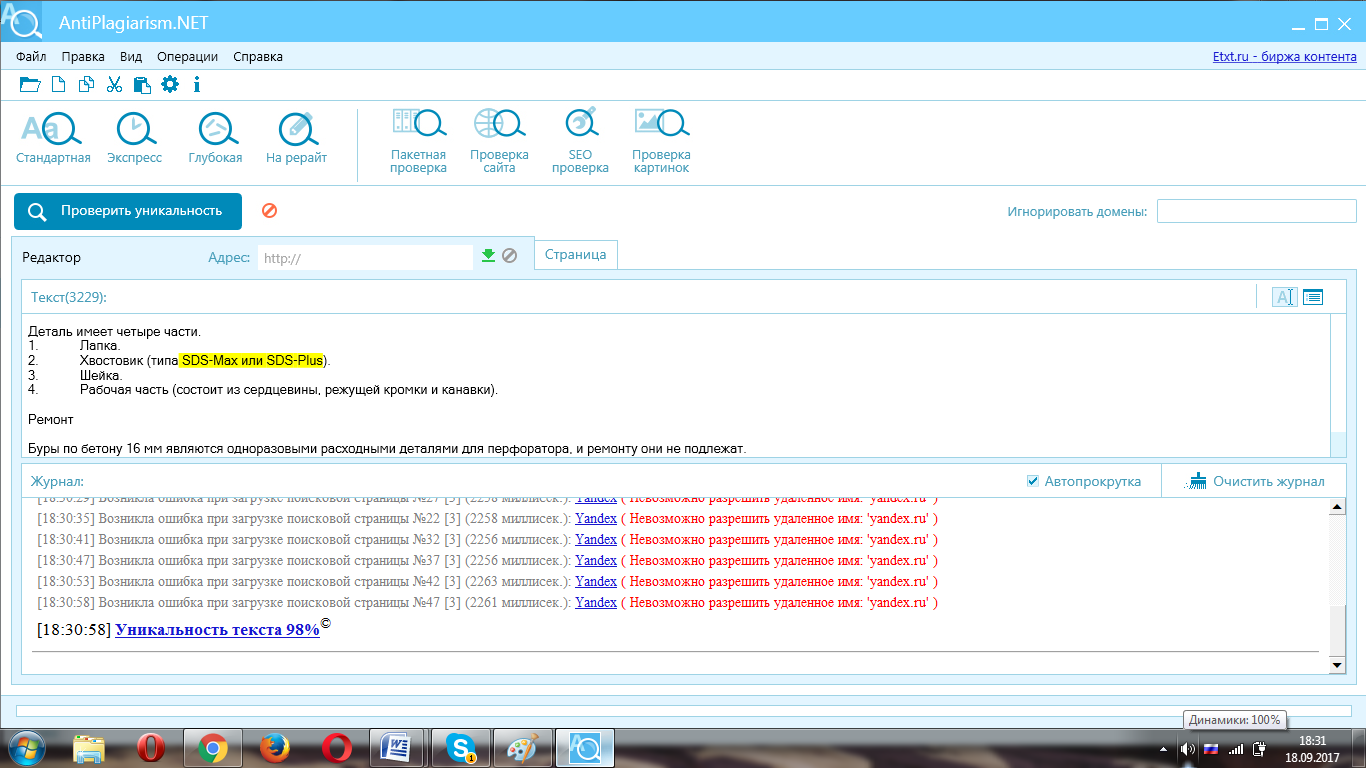Open settings via the gear icon
Image resolution: width=1366 pixels, height=768 pixels.
[170, 85]
